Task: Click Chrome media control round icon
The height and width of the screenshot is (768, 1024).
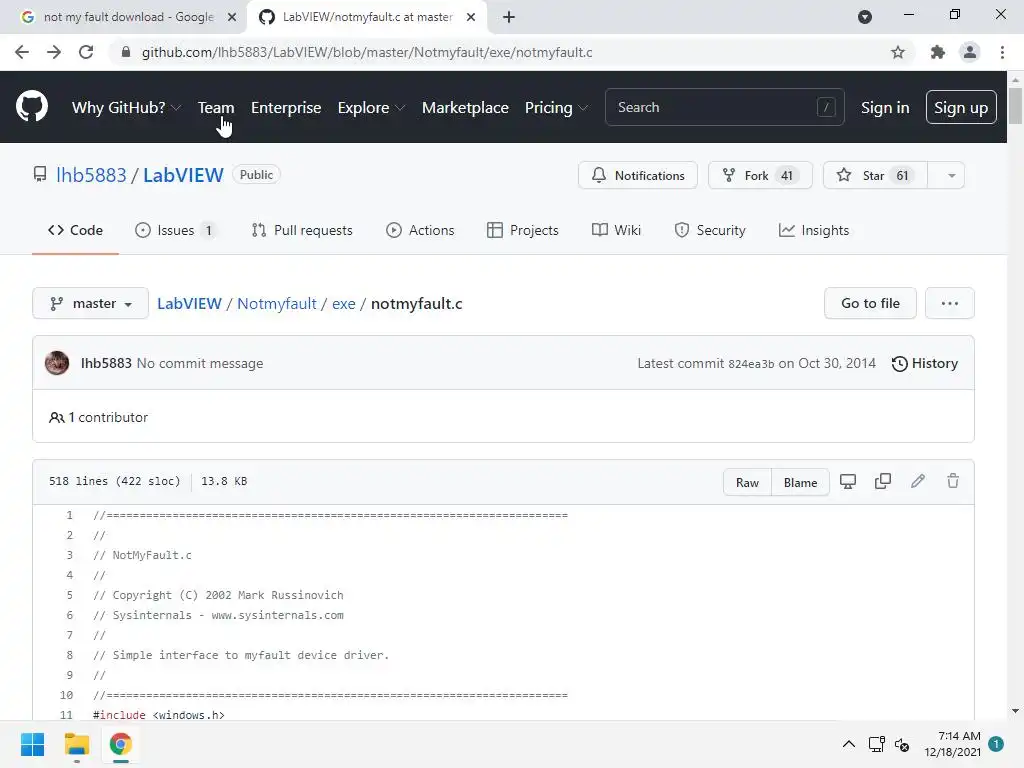Action: point(865,17)
